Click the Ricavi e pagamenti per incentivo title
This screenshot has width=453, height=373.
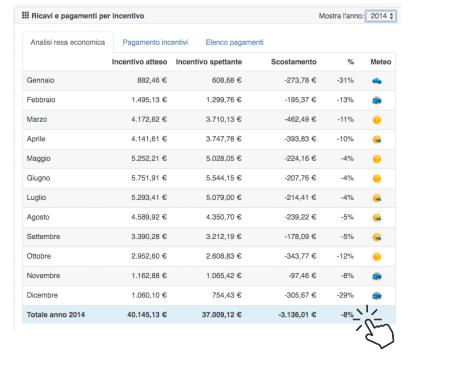pyautogui.click(x=88, y=16)
